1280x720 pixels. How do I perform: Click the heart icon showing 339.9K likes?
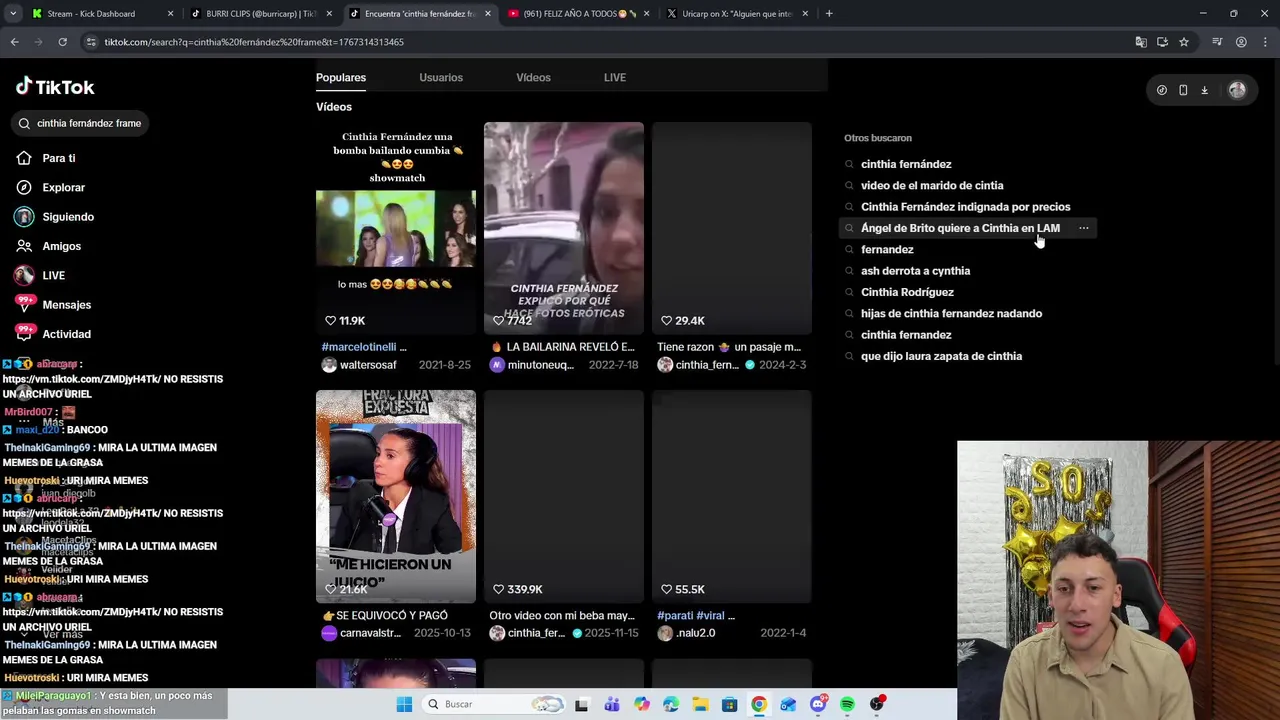tap(498, 590)
